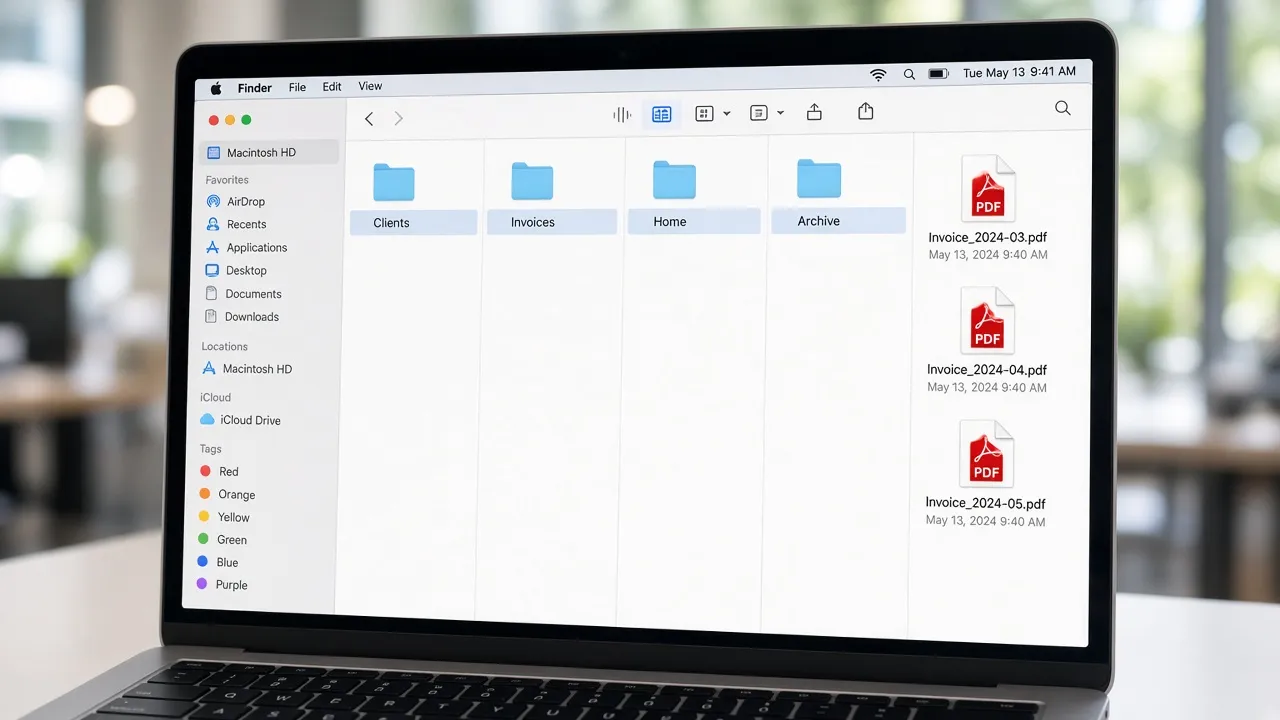Click the Invoice_2024-04.pdf PDF icon

click(x=988, y=321)
